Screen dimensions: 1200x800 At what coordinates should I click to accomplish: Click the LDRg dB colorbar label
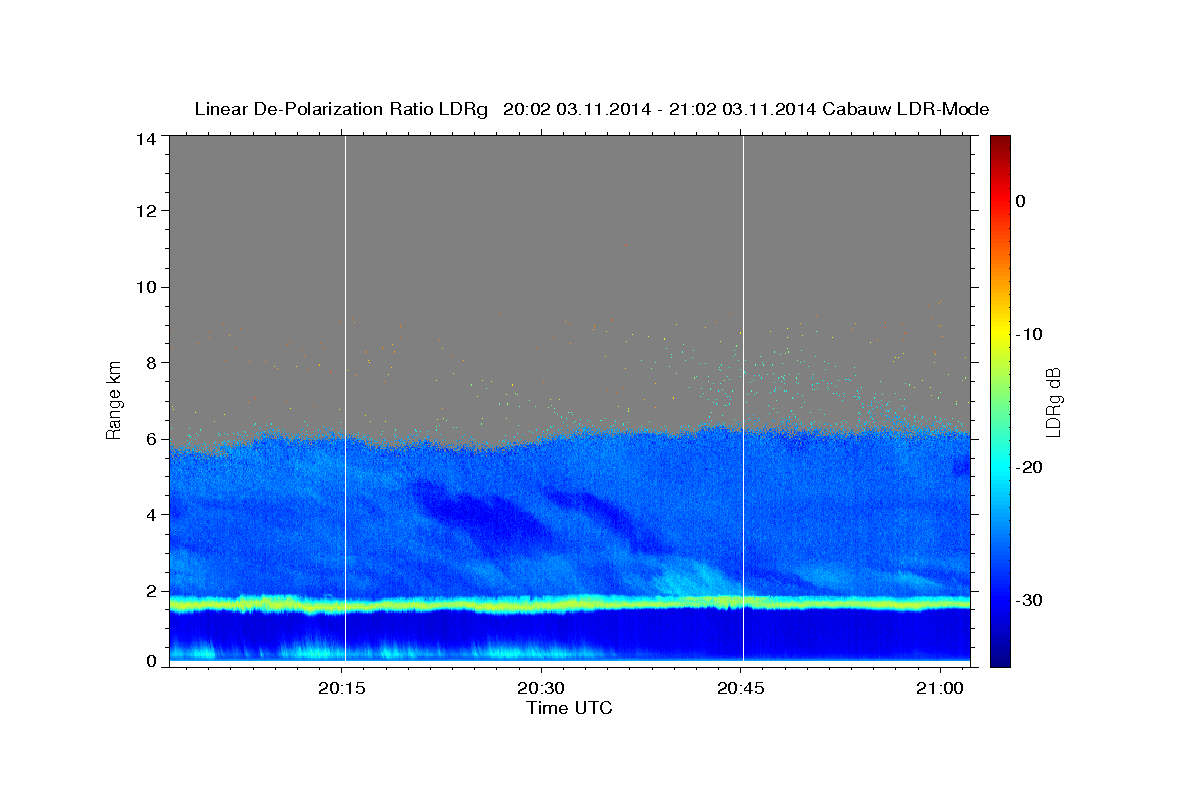(1053, 401)
